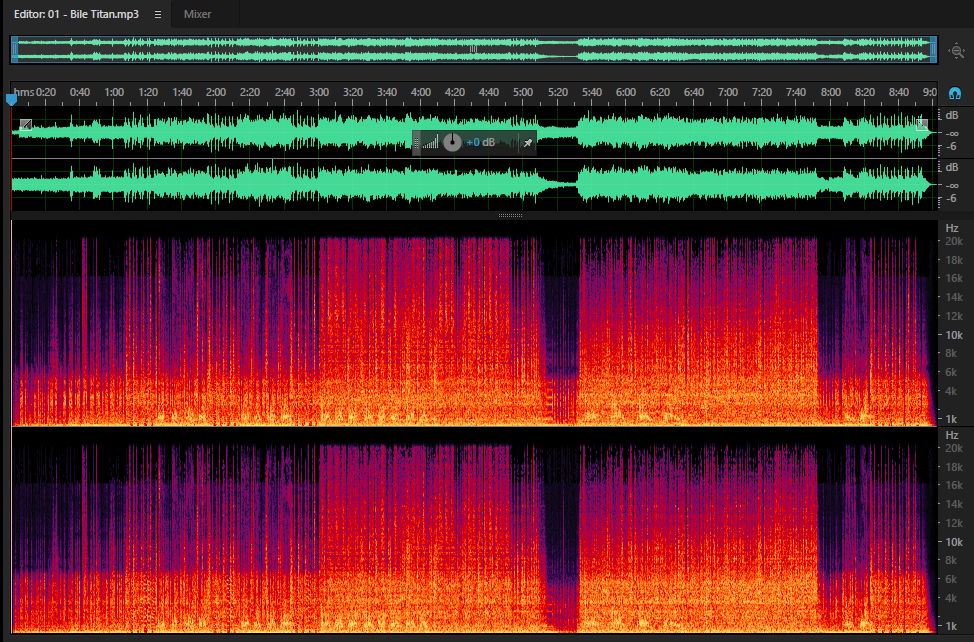This screenshot has width=974, height=642.
Task: Select the Editor: 01 - Bile Titan.mp3 tab
Action: (x=76, y=14)
